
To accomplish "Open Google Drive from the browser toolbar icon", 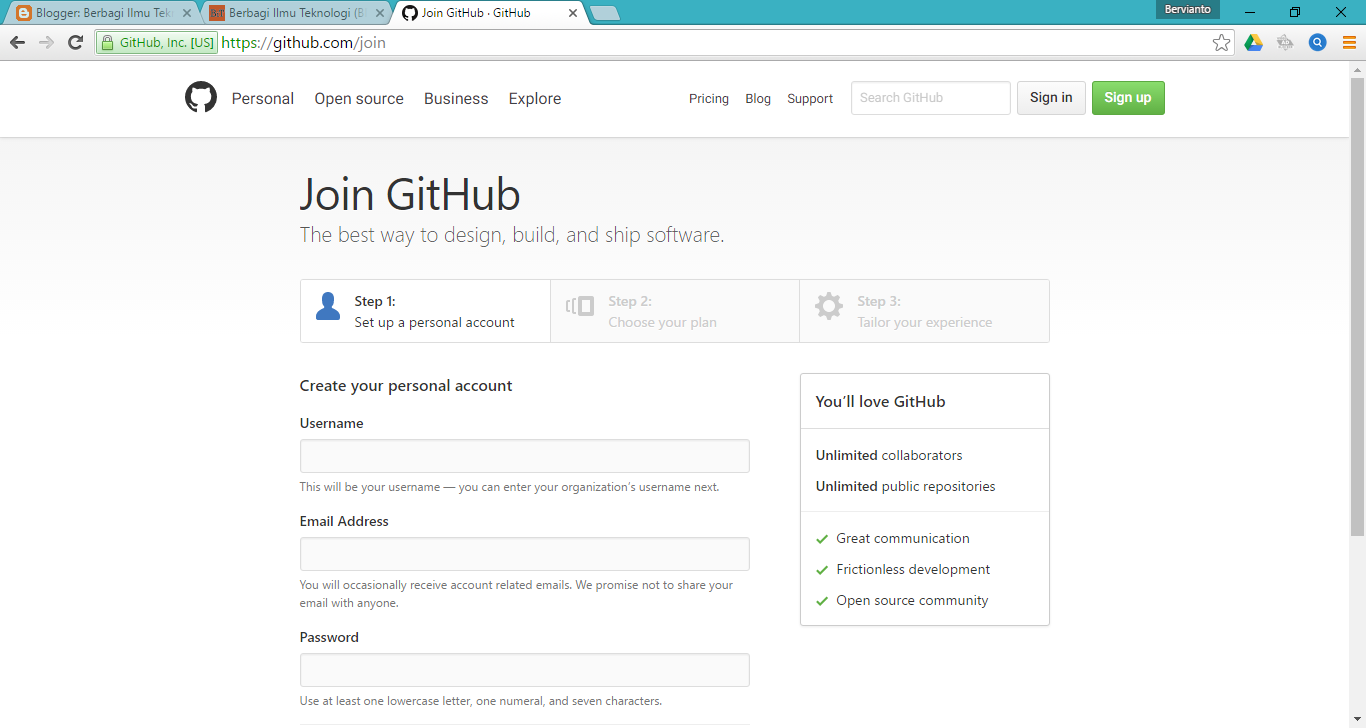I will tap(1253, 43).
